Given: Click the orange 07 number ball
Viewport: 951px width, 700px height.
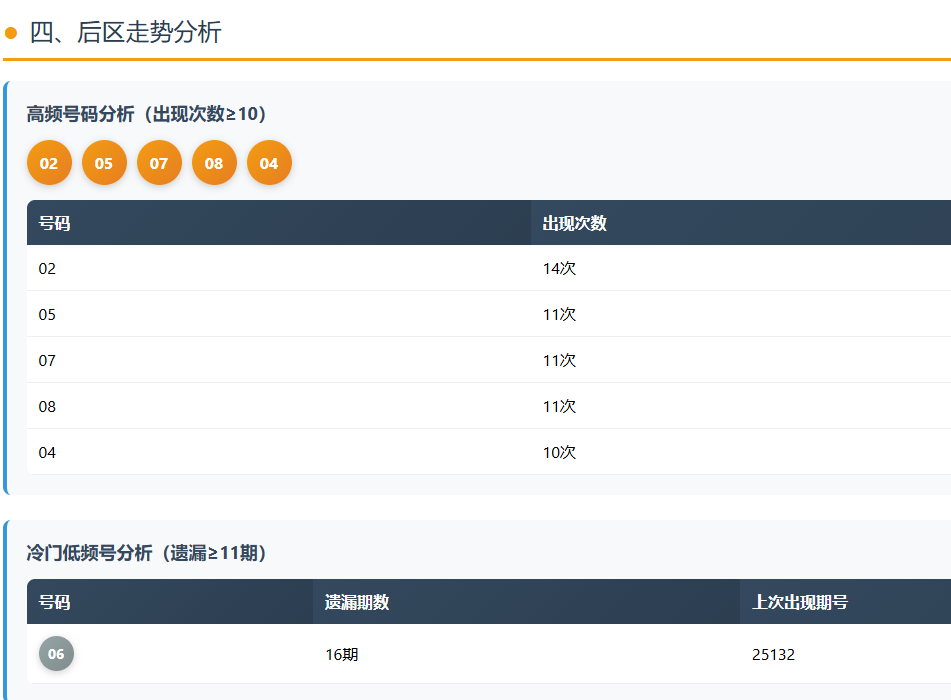Looking at the screenshot, I should (x=159, y=163).
